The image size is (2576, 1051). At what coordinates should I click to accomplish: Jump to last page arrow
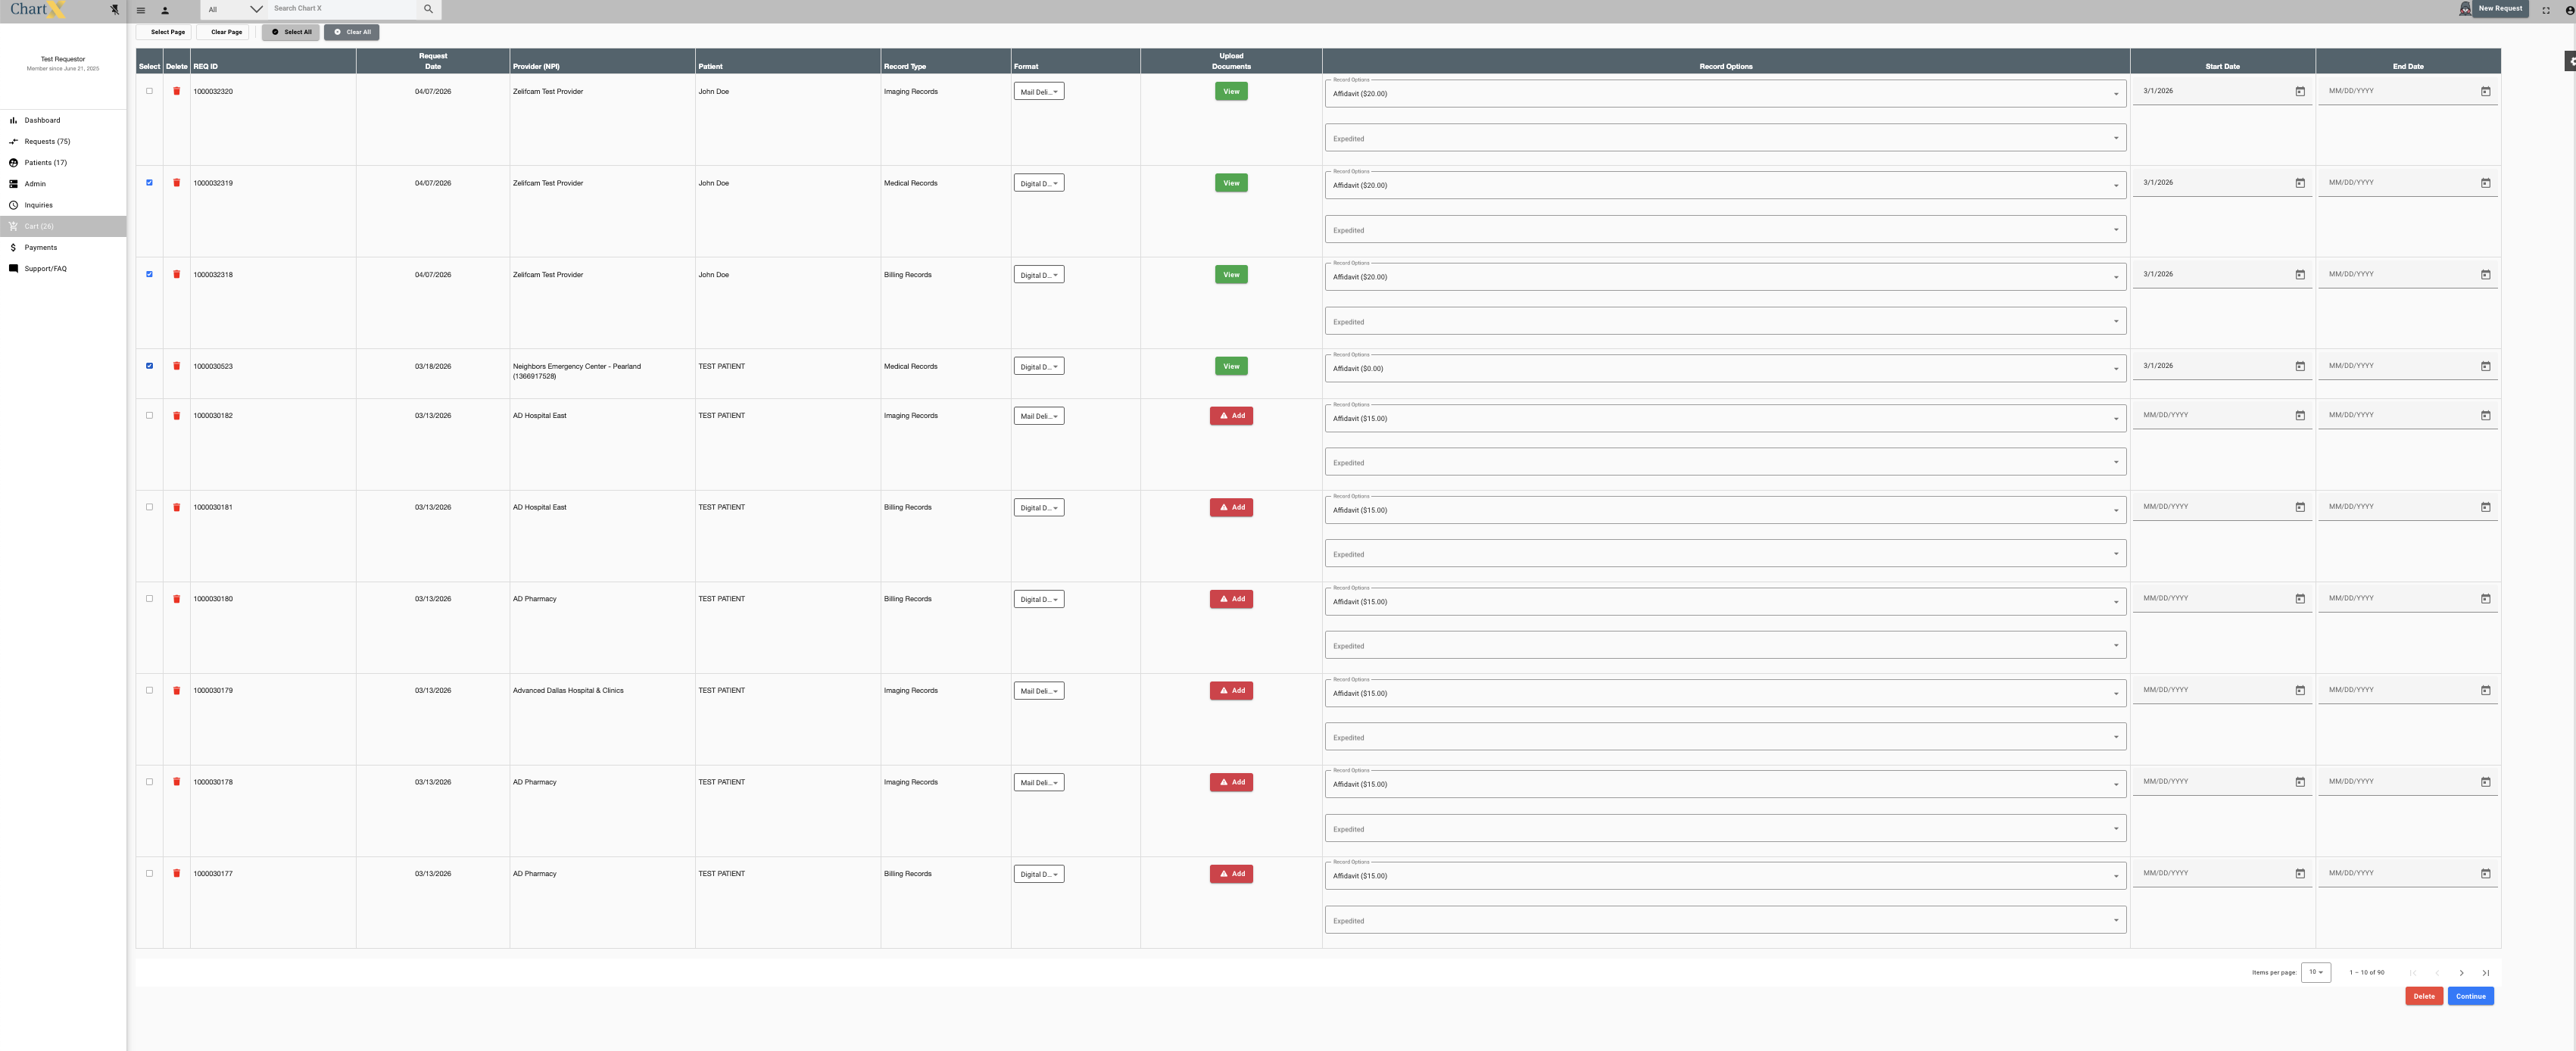tap(2485, 973)
